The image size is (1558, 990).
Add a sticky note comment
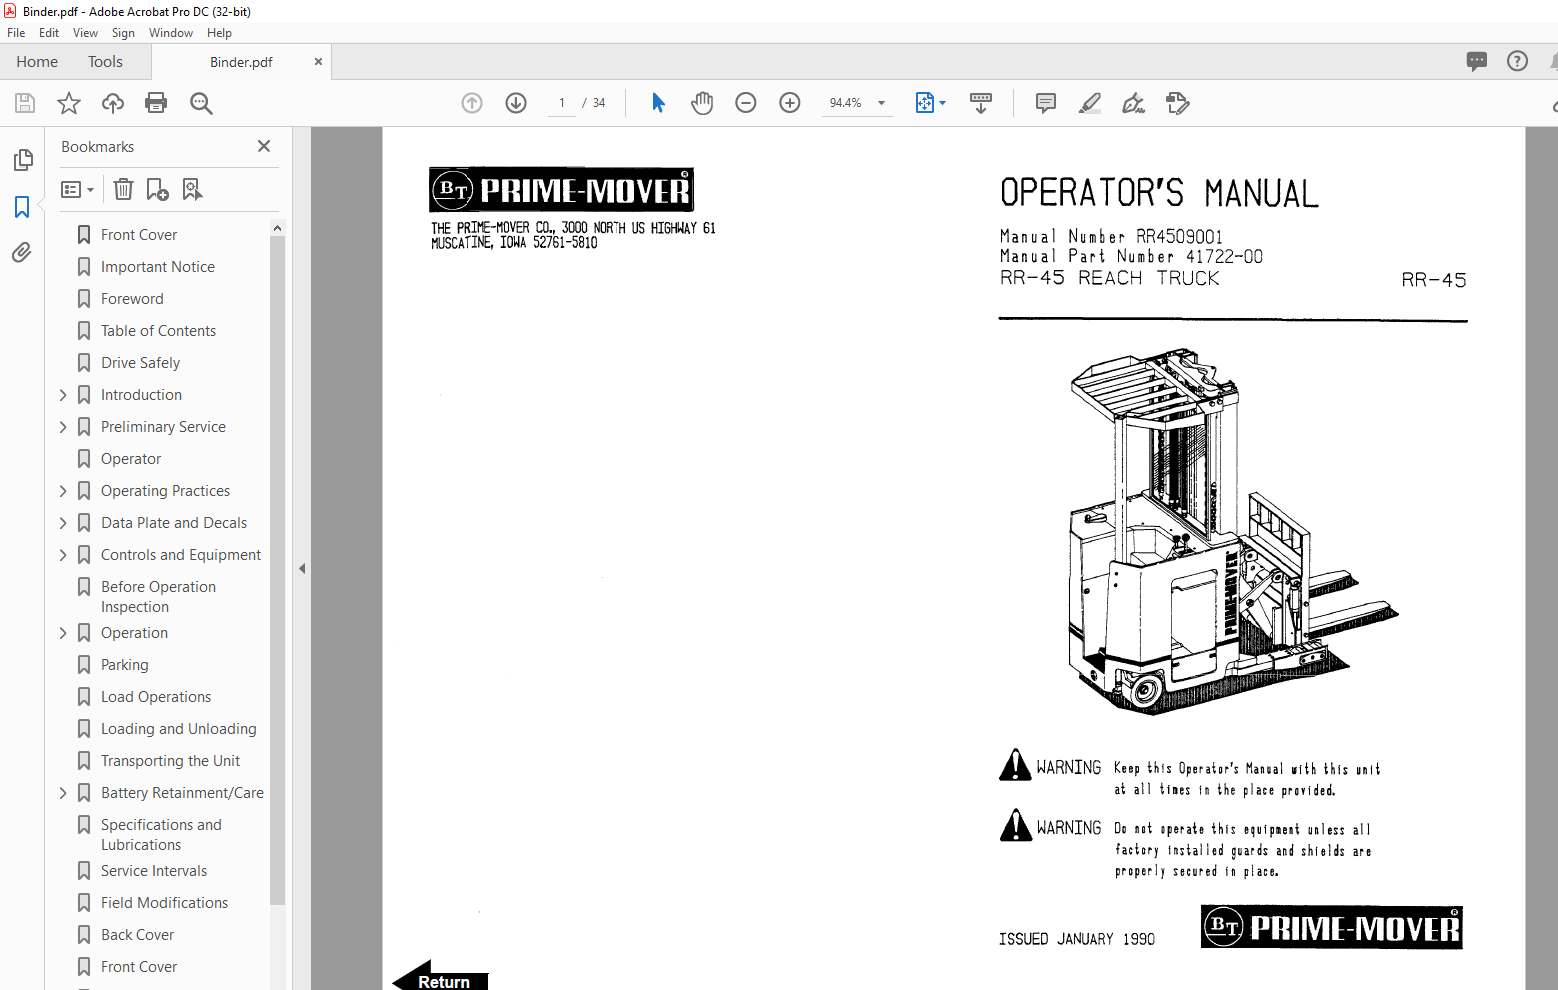tap(1046, 103)
